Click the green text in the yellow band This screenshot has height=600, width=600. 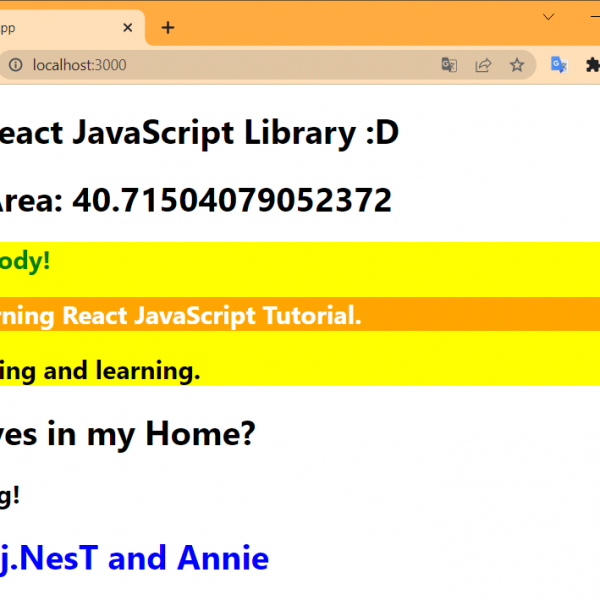pyautogui.click(x=25, y=261)
